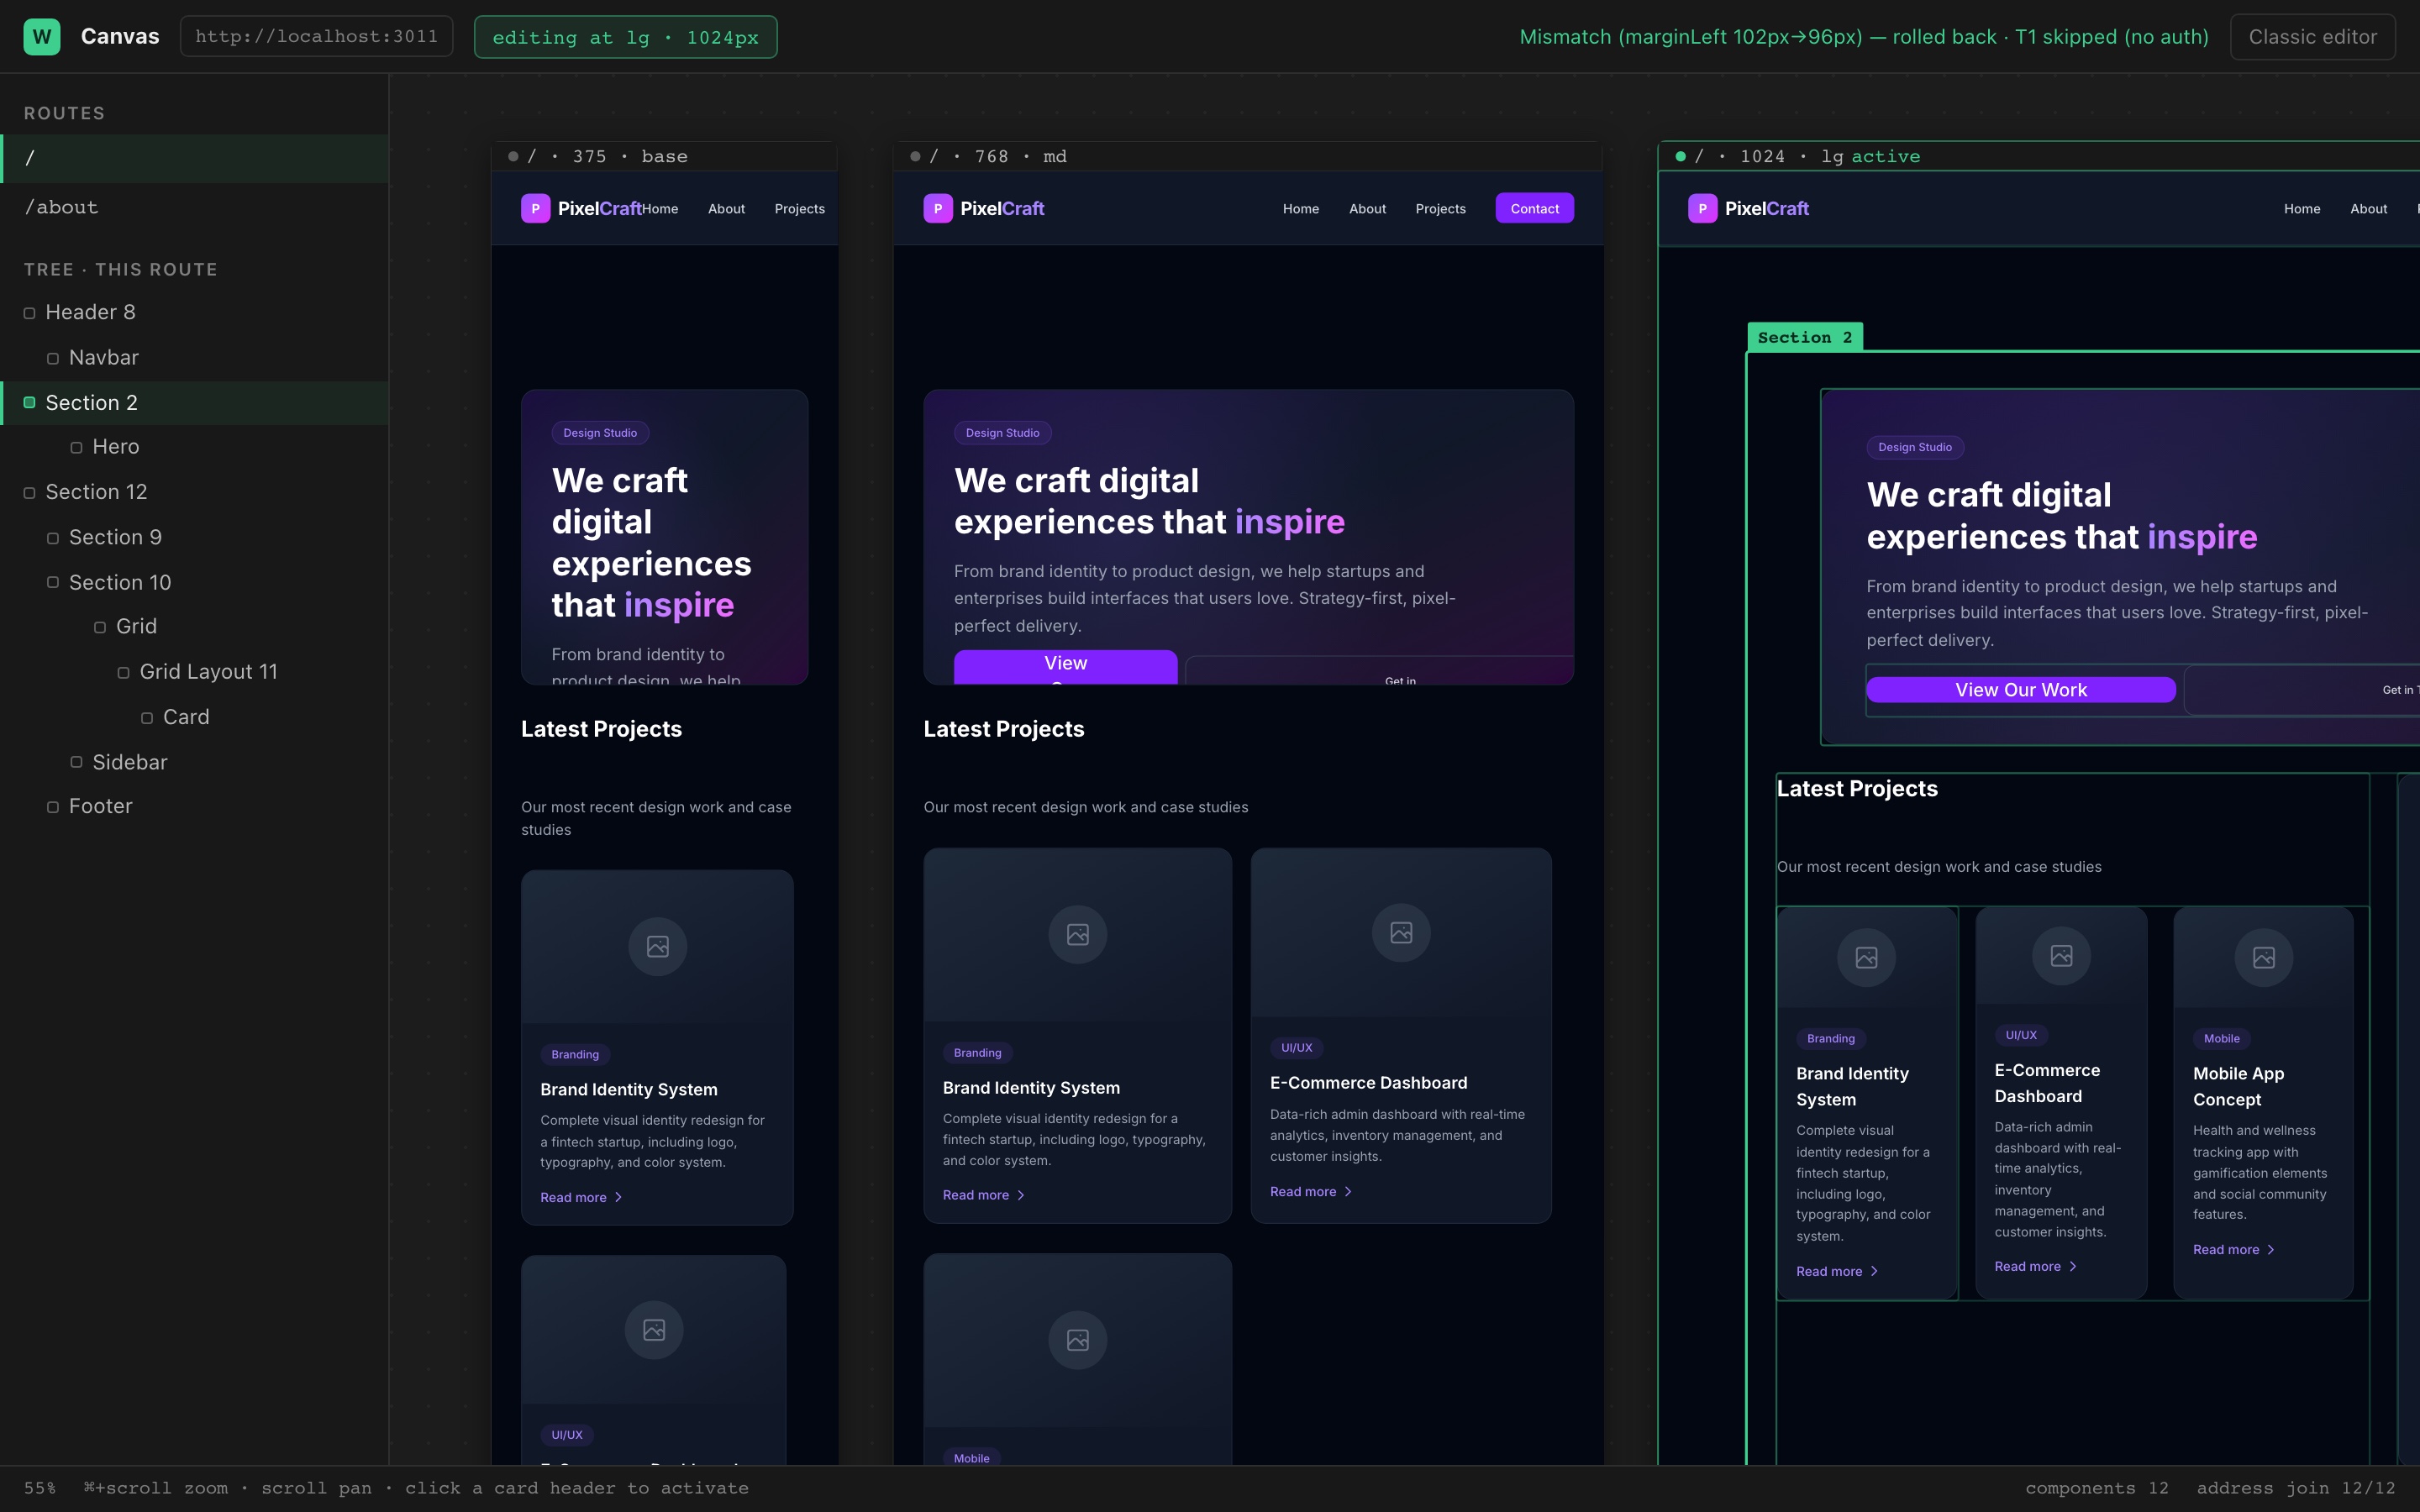Select the / route in Routes list
Image resolution: width=2420 pixels, height=1512 pixels.
click(x=194, y=158)
